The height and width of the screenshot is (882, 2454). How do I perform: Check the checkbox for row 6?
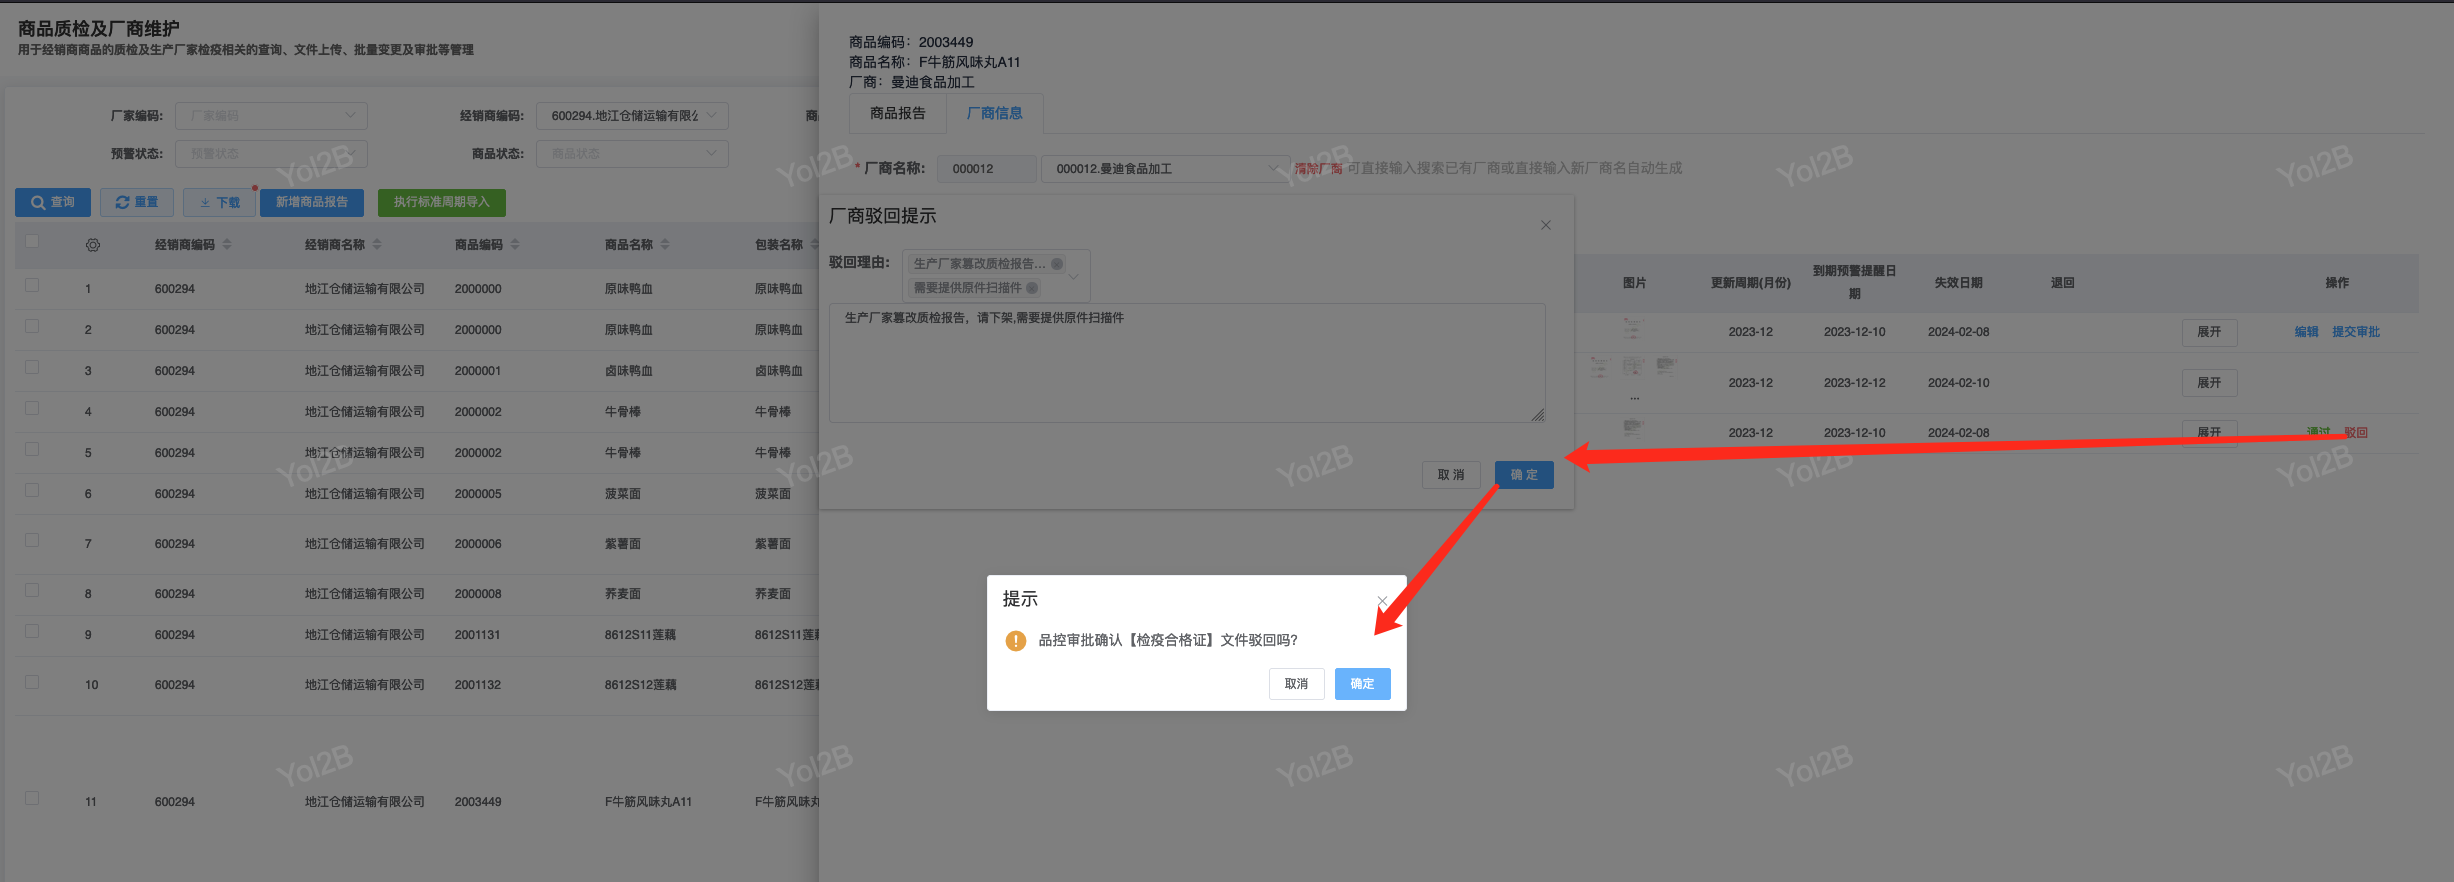tap(32, 490)
